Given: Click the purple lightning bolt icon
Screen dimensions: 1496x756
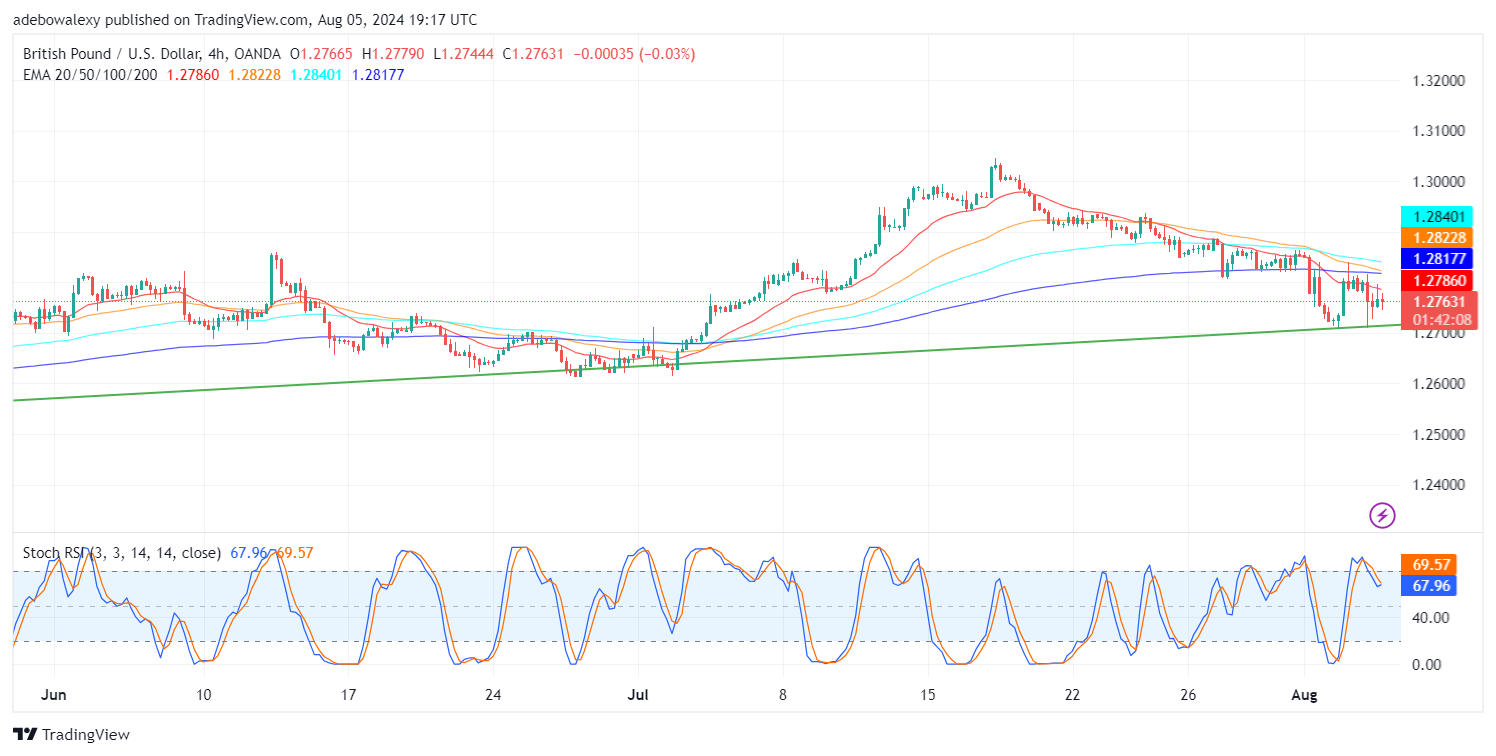Looking at the screenshot, I should pos(1382,516).
